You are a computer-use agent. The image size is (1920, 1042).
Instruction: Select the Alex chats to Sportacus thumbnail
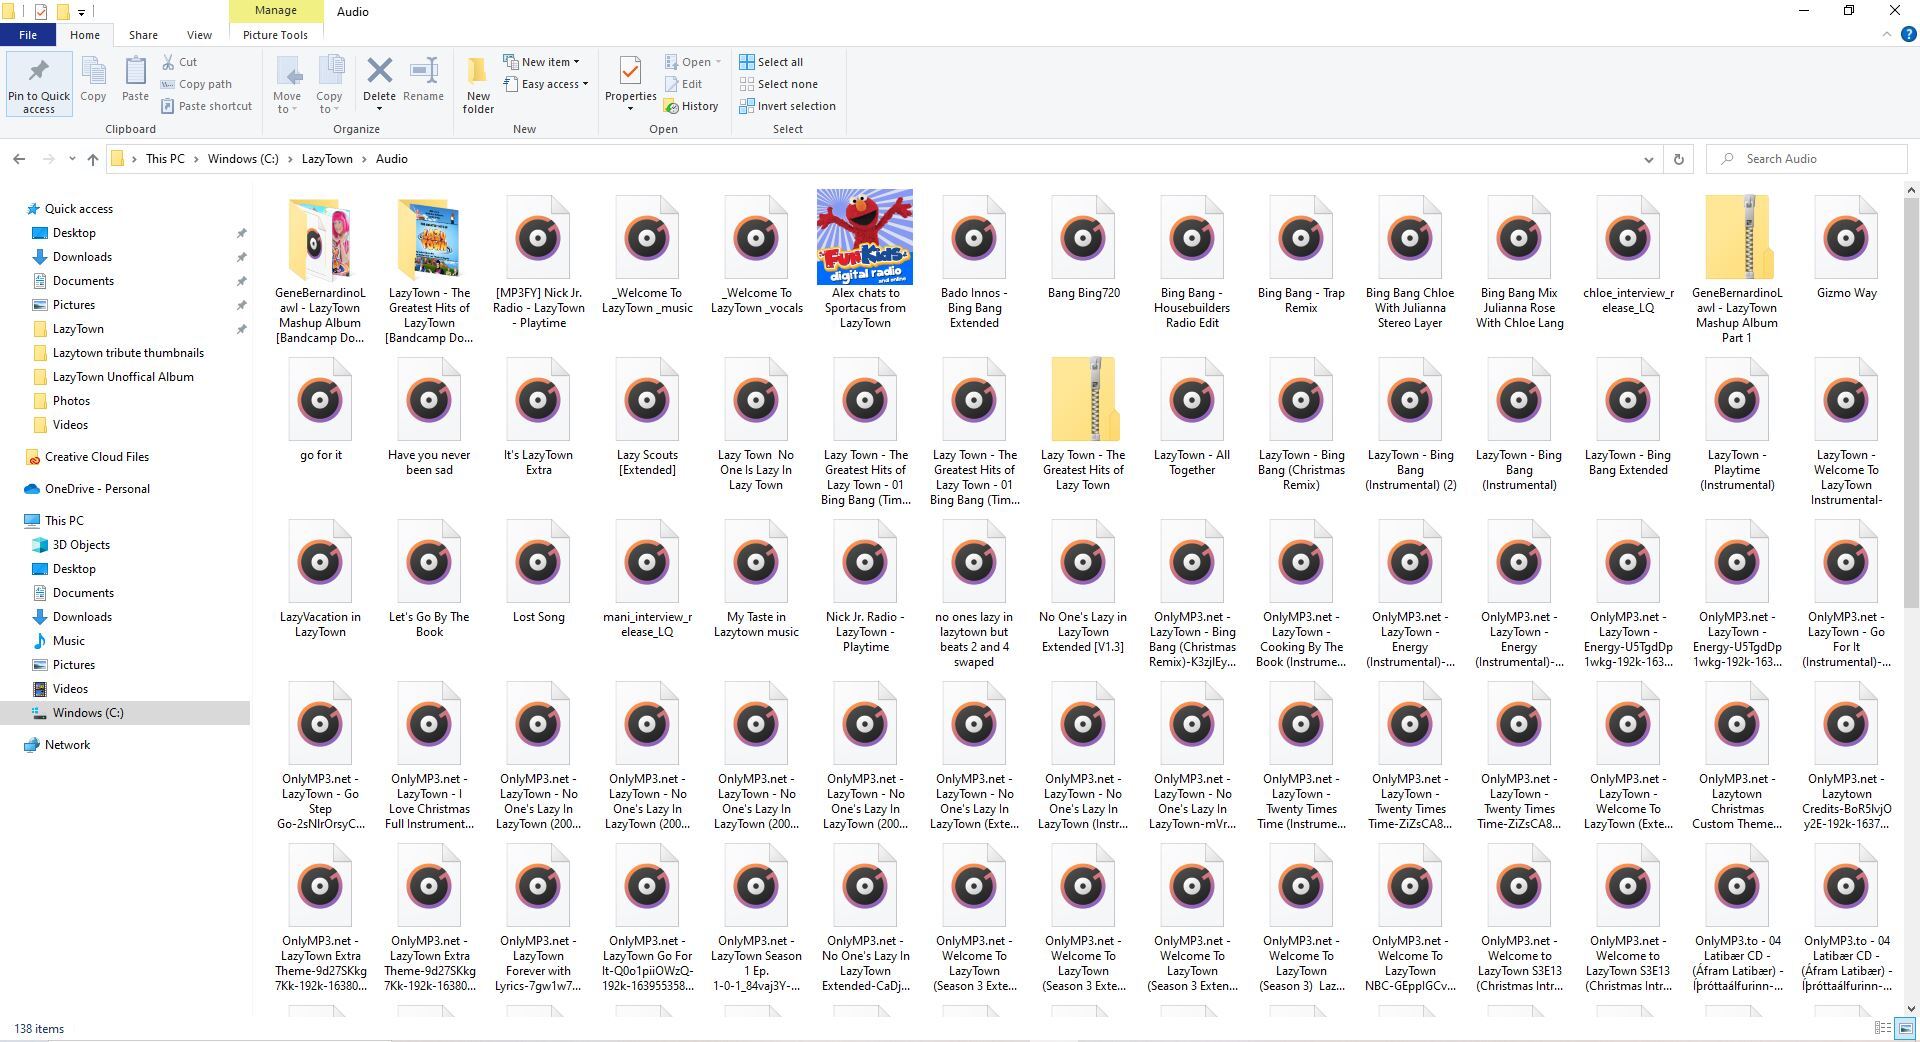[x=864, y=238]
